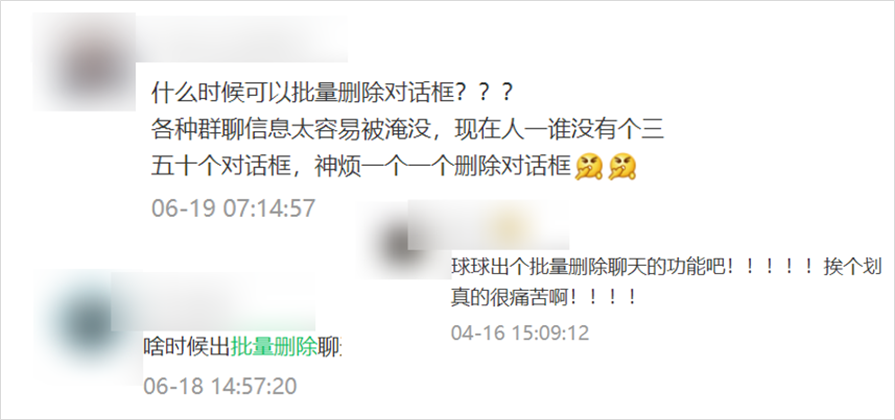Image resolution: width=895 pixels, height=420 pixels.
Task: Click the blurred username above 什么时候可以批量删除
Action: [241, 38]
